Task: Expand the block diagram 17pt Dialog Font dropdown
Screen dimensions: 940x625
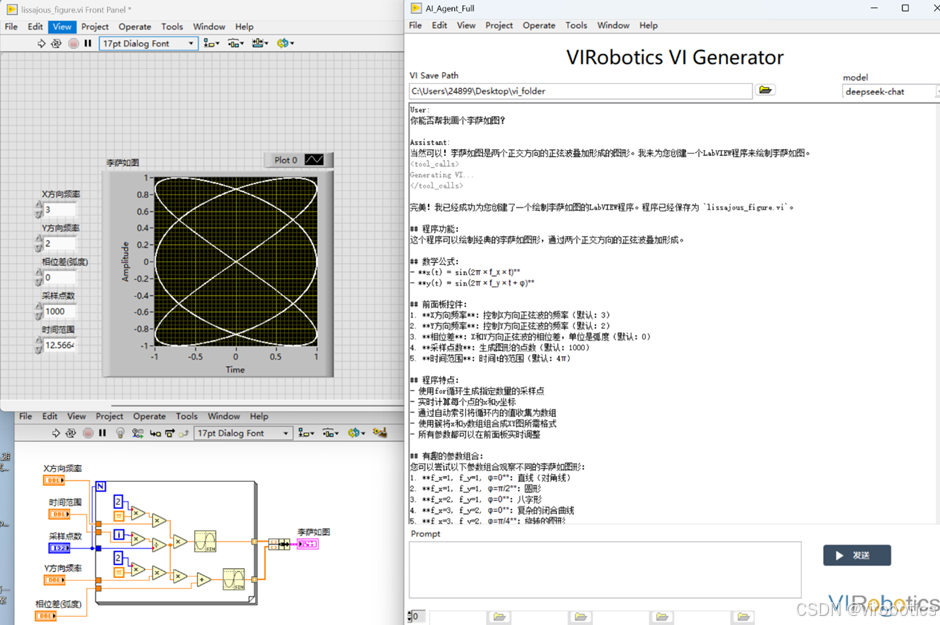Action: 285,433
